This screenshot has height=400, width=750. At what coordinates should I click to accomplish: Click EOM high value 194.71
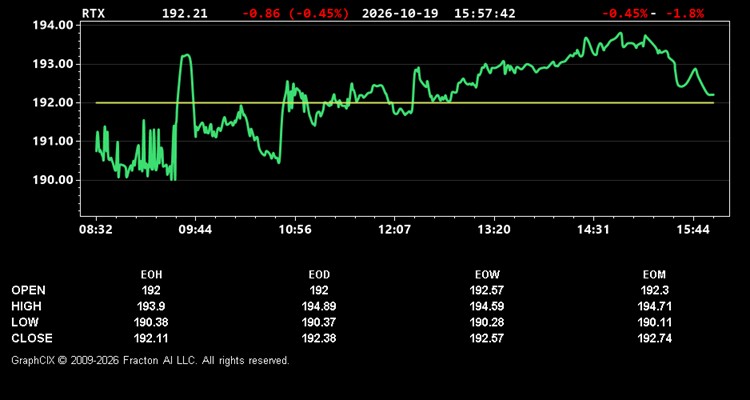click(x=654, y=306)
